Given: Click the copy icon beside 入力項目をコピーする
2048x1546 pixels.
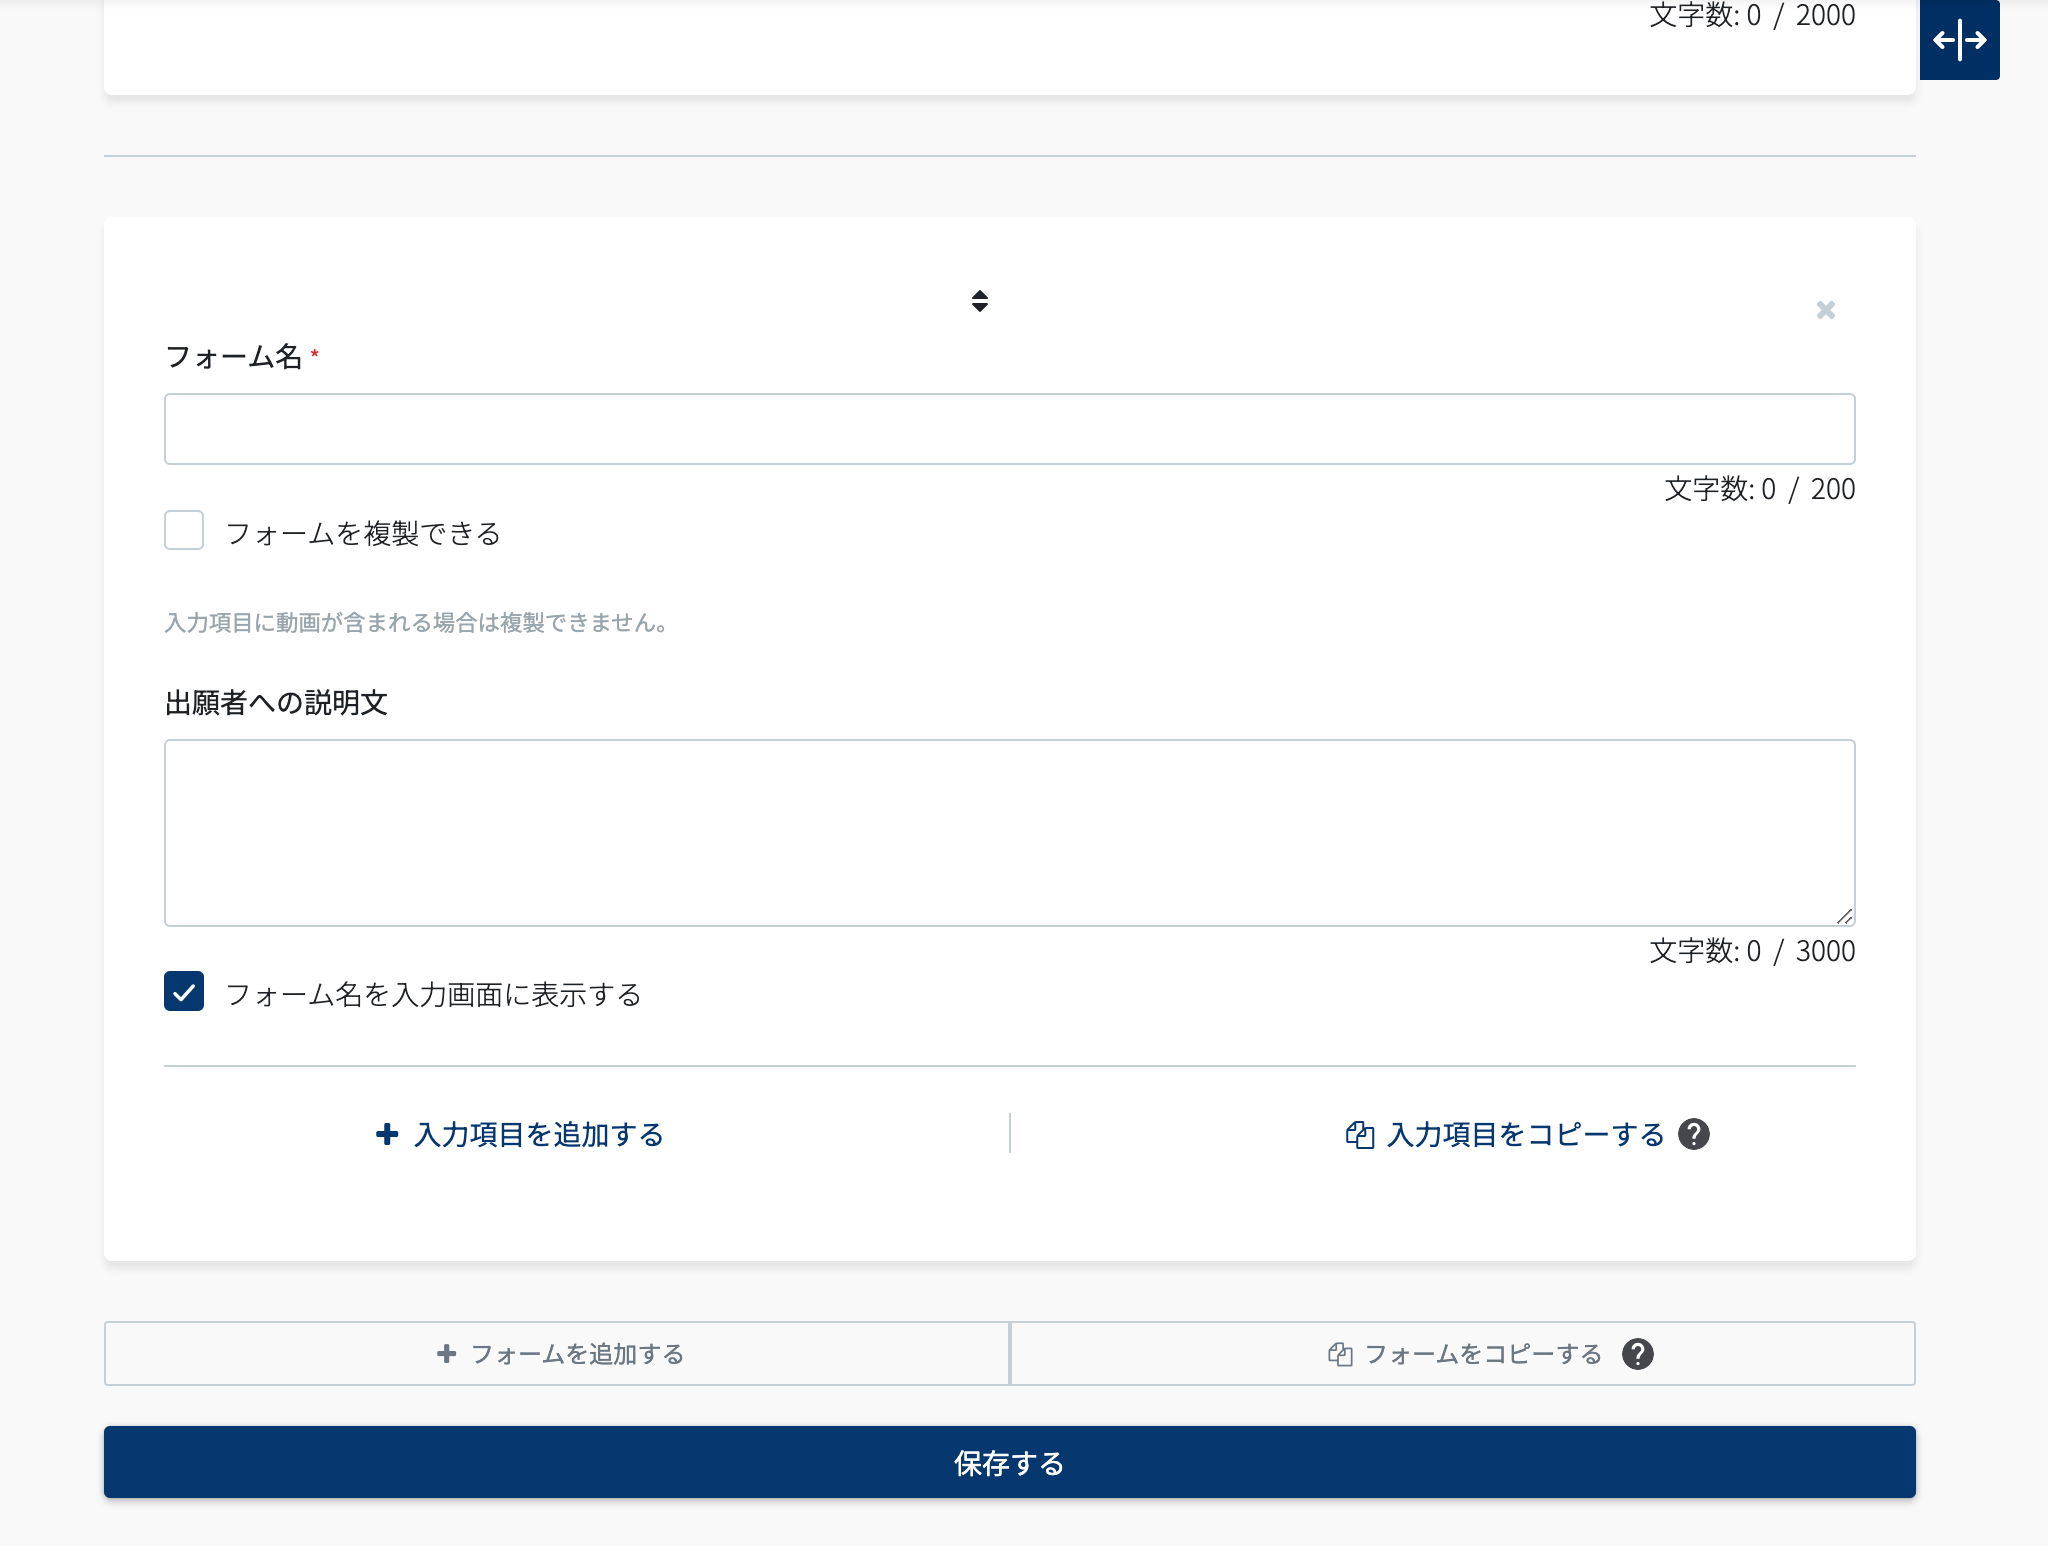Looking at the screenshot, I should click(x=1359, y=1135).
